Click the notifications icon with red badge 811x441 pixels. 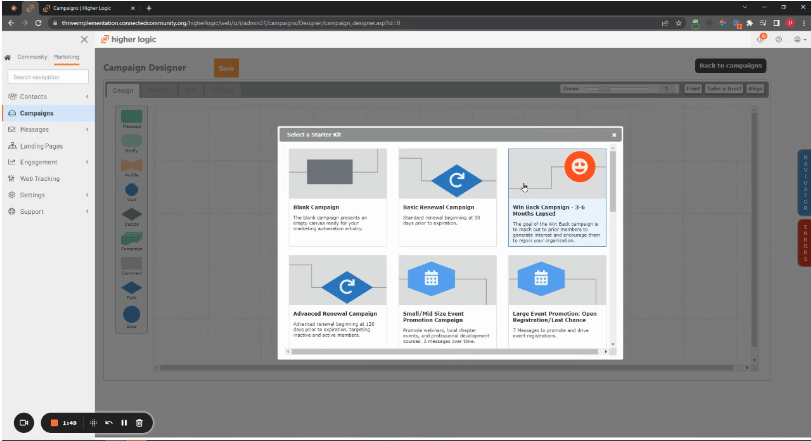[760, 39]
